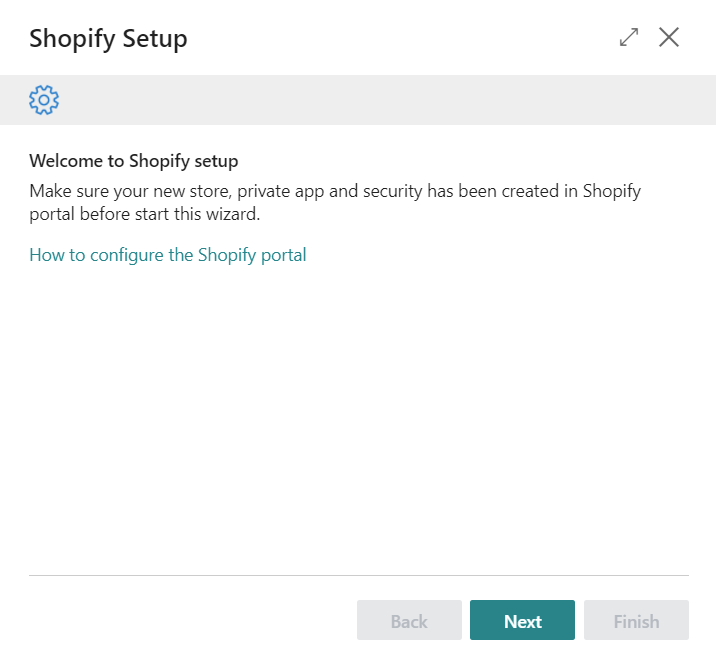Screen dimensions: 716x667
Task: Click the gray banner right of the gear icon
Action: click(x=380, y=100)
